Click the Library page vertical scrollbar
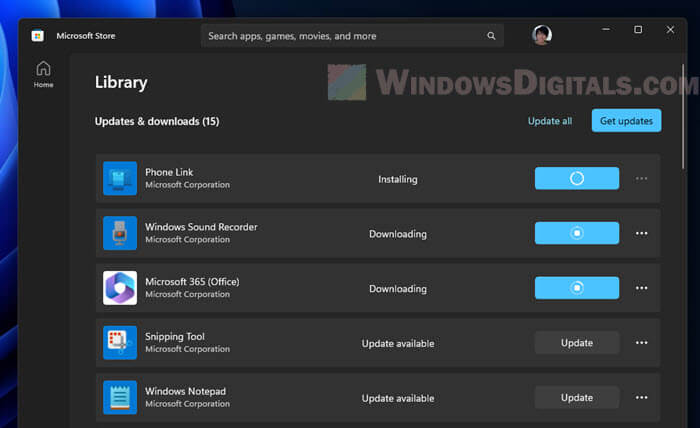 click(x=683, y=117)
